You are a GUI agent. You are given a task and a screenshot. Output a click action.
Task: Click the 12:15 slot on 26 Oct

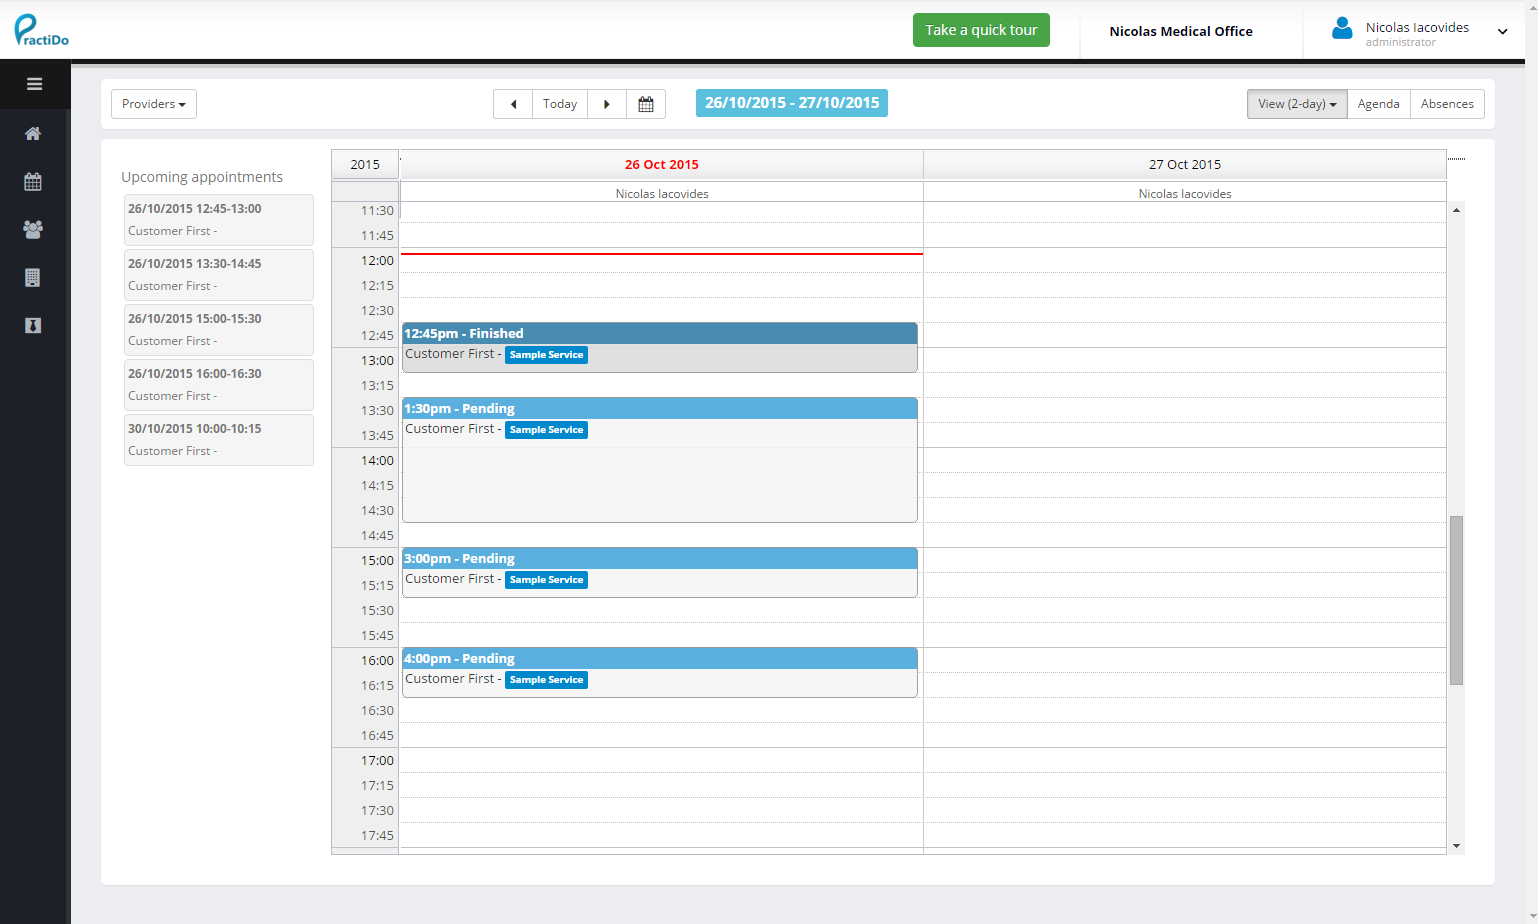coord(662,285)
